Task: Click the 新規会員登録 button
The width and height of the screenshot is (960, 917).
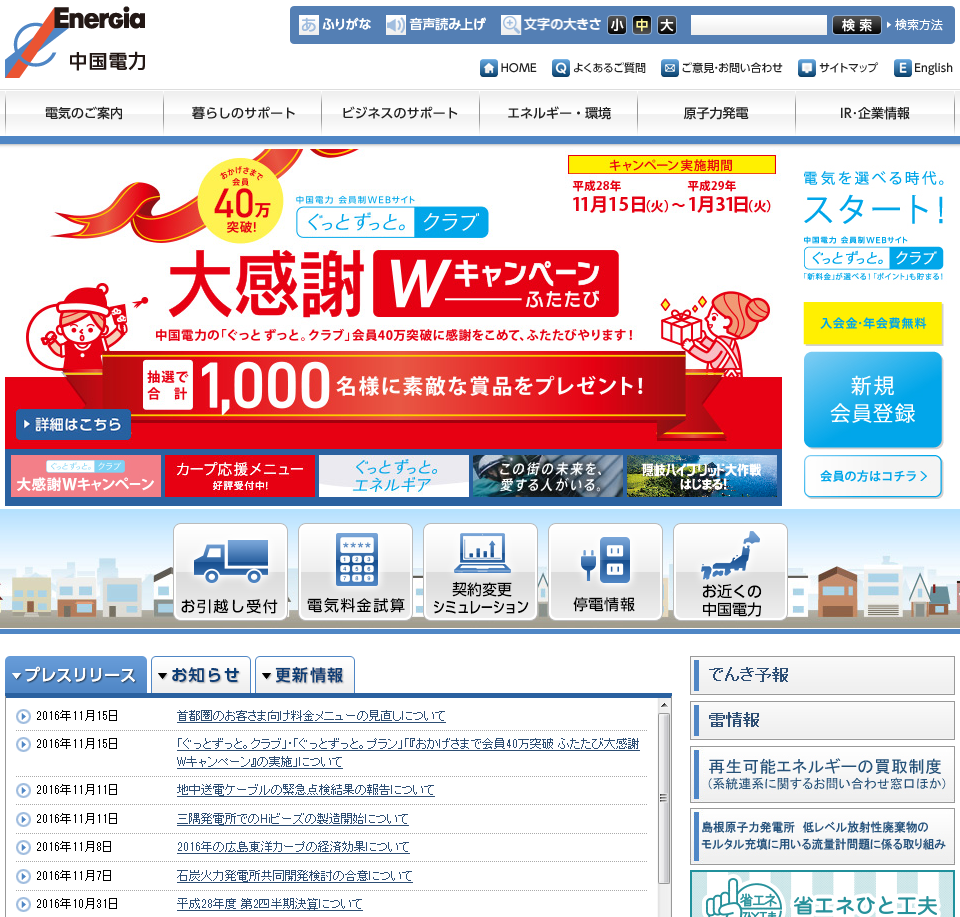Action: click(872, 400)
